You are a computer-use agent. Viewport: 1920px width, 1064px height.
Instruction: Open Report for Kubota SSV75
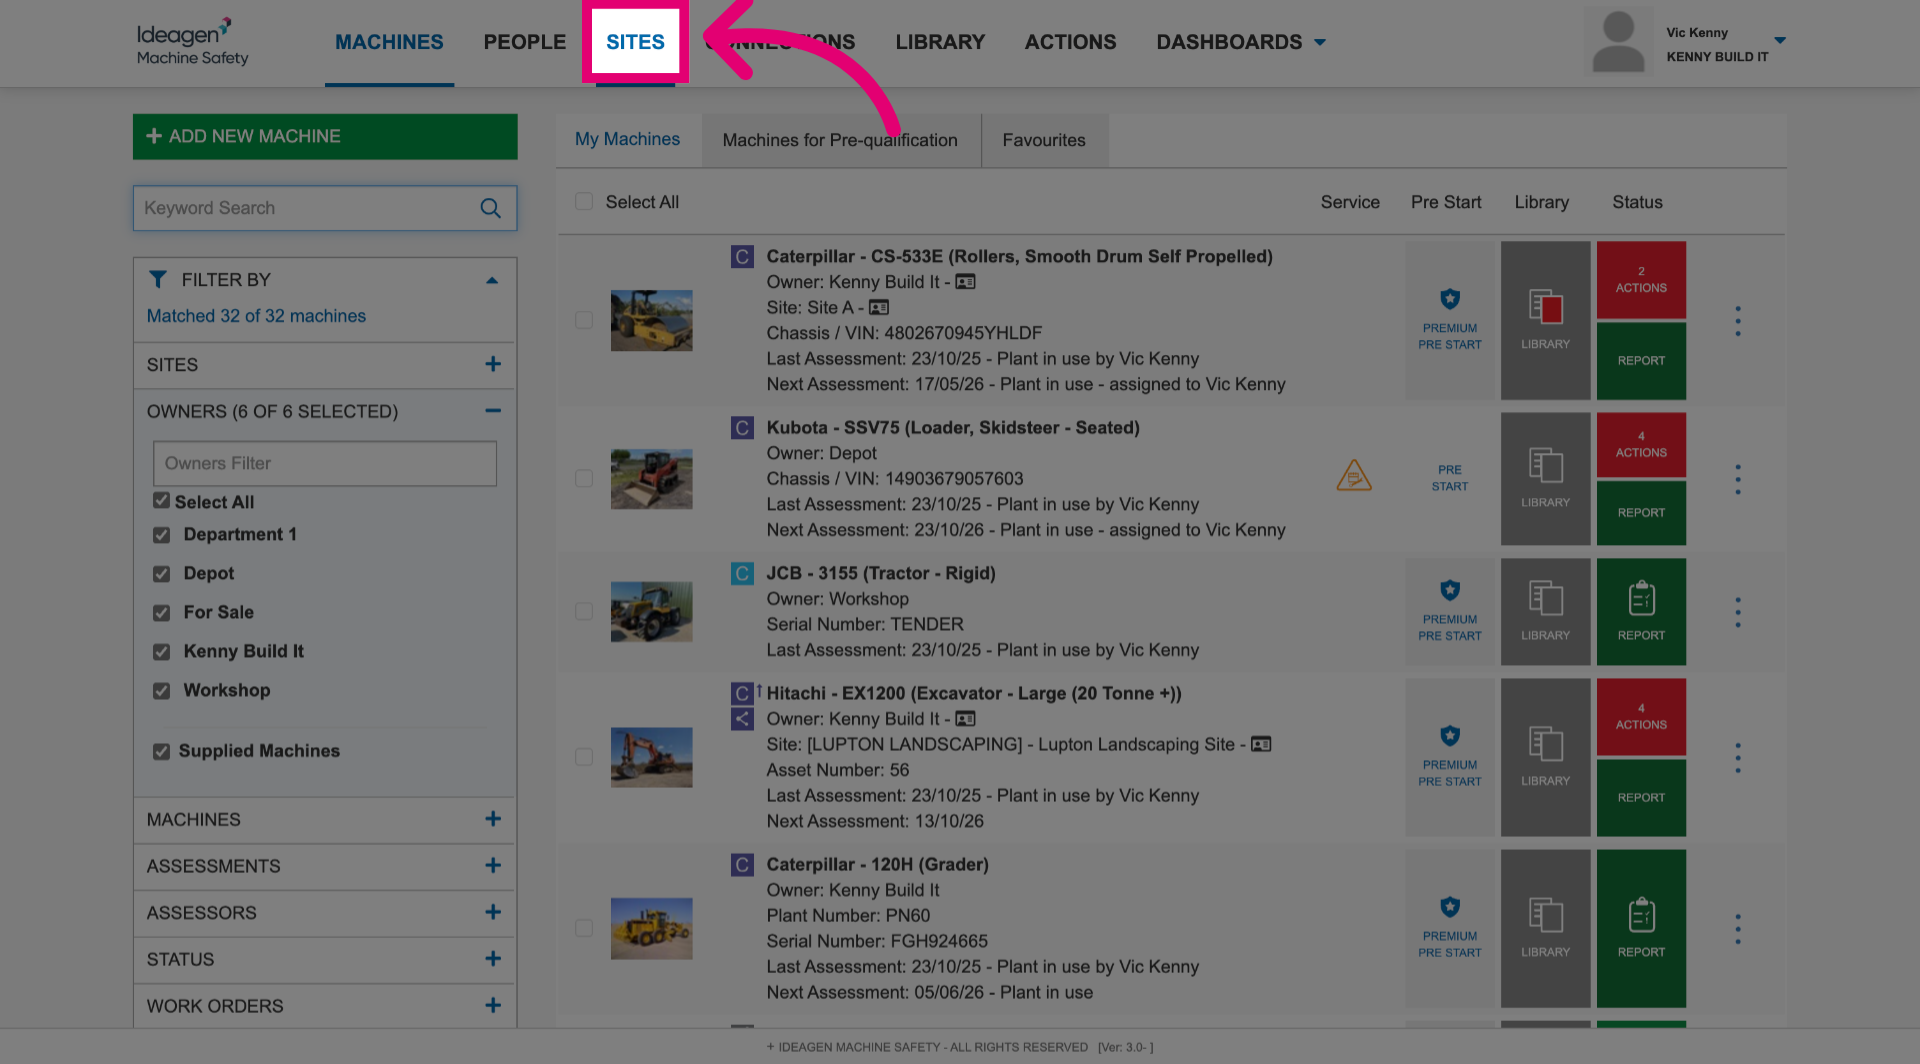(x=1641, y=513)
